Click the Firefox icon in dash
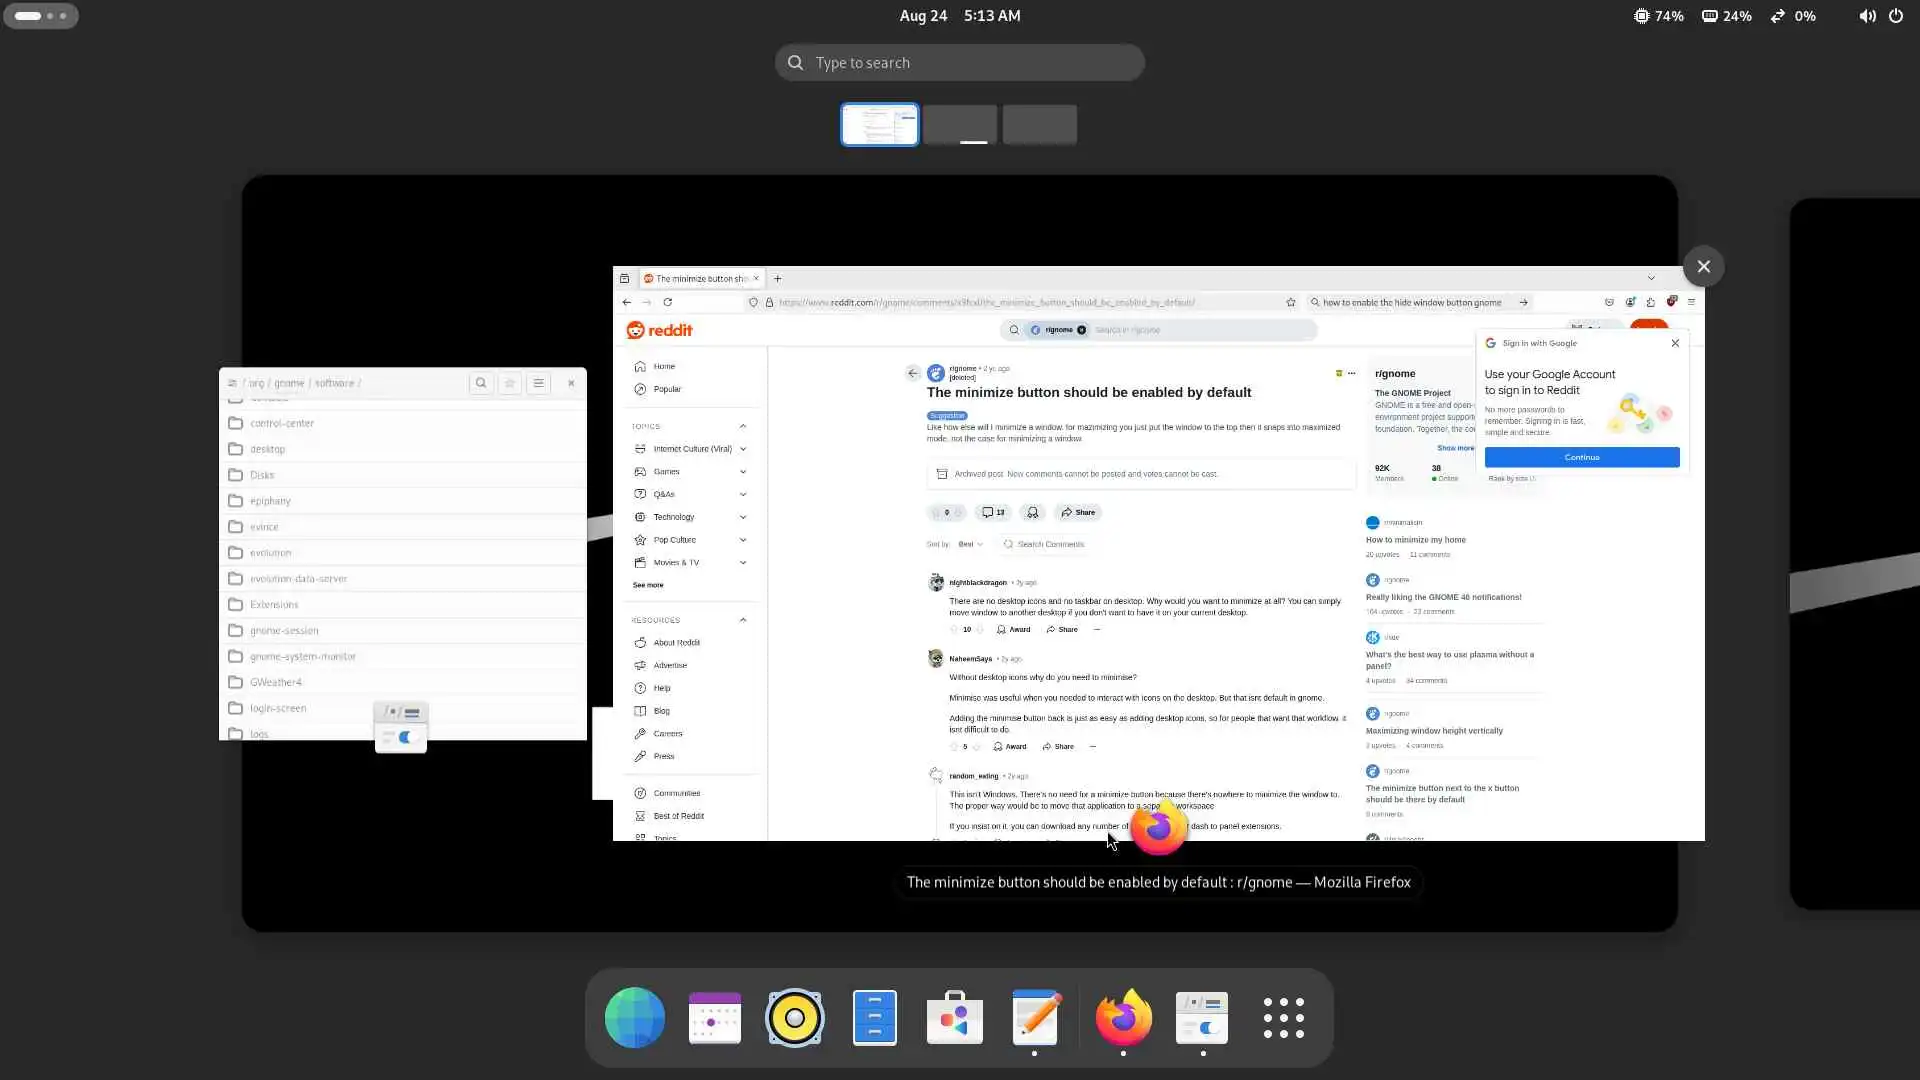Image resolution: width=1920 pixels, height=1080 pixels. [x=1123, y=1017]
